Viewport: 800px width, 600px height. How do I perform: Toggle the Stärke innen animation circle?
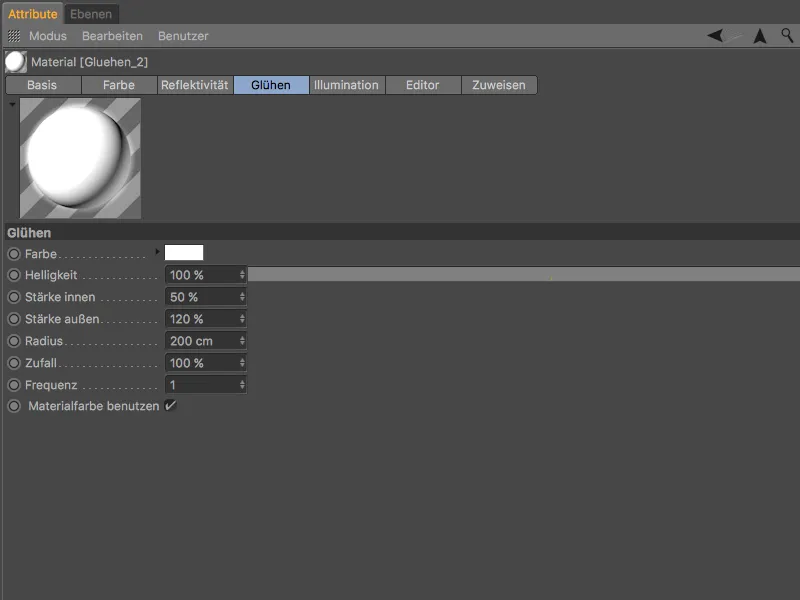[14, 297]
